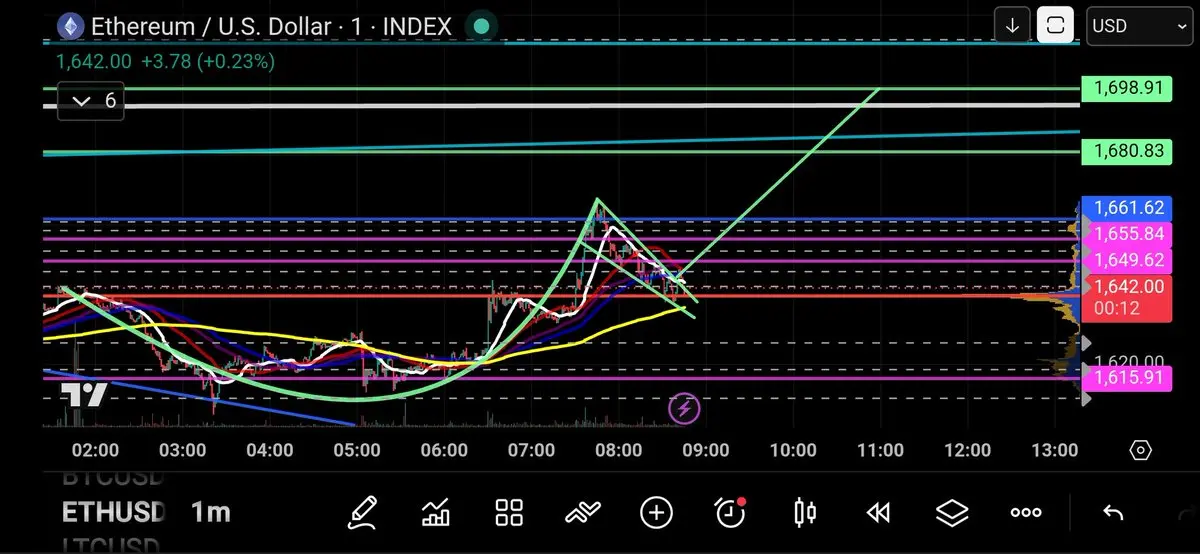
Task: Tap the 13:00 time axis label
Action: click(1054, 450)
